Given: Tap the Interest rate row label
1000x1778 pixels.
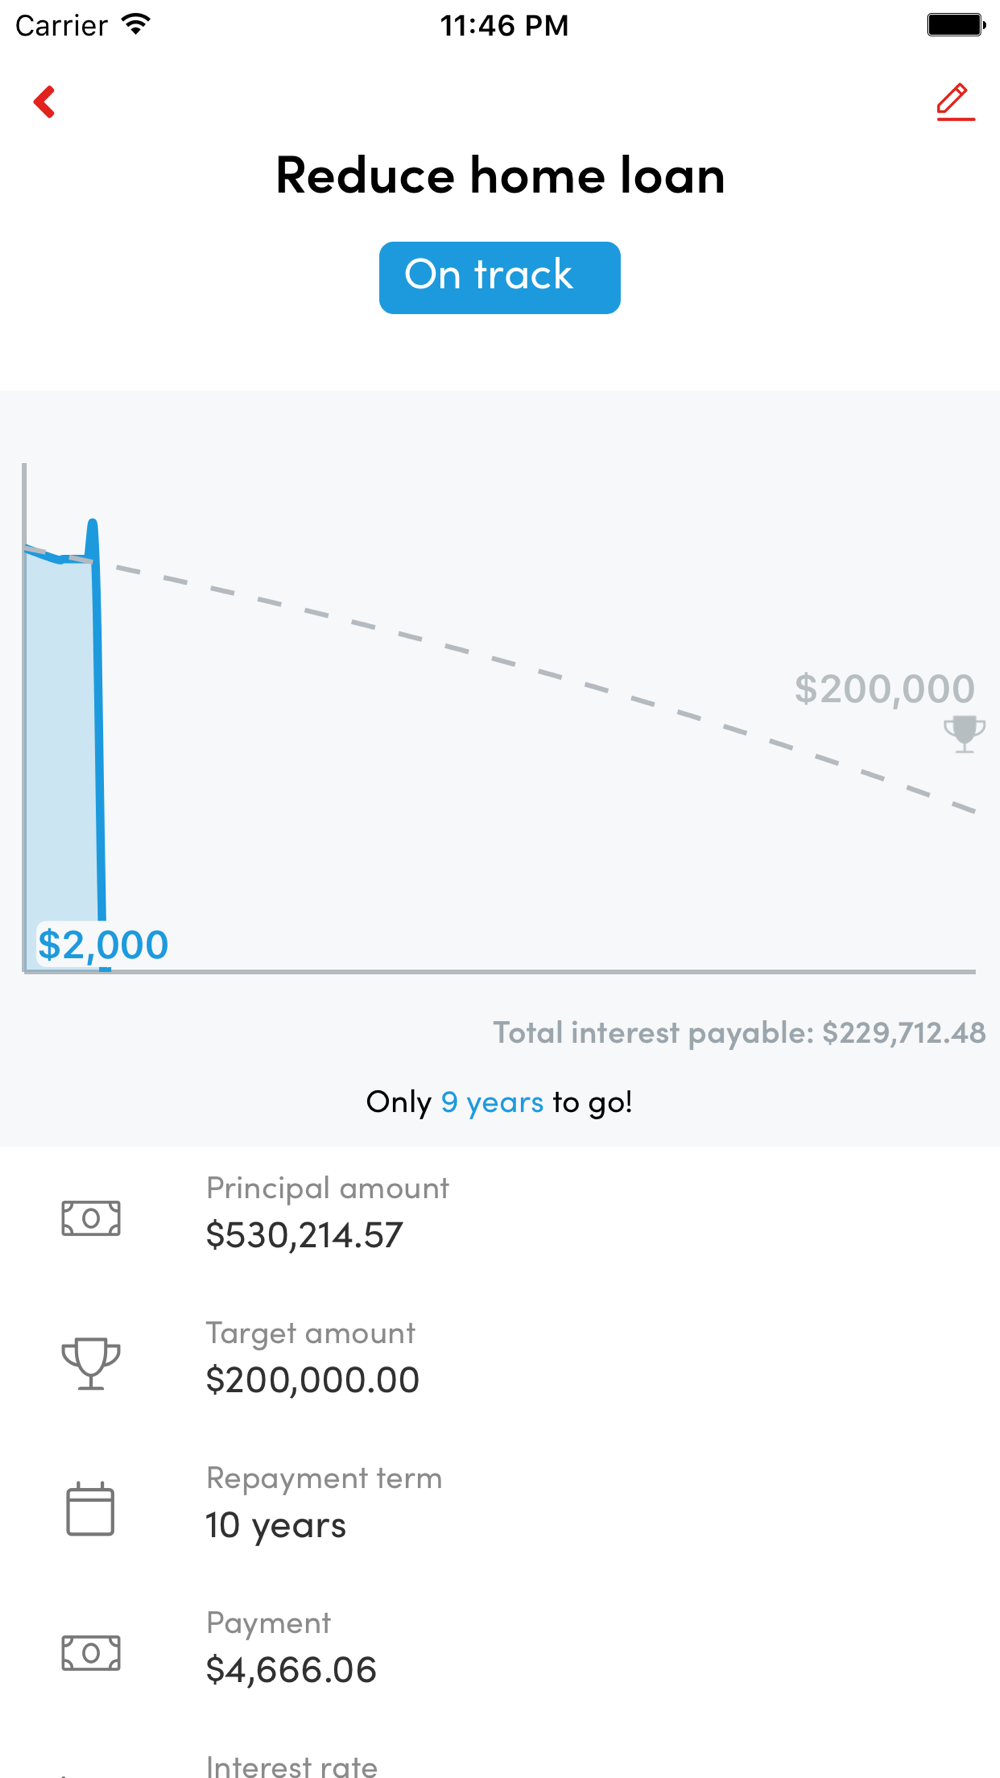Looking at the screenshot, I should (292, 1765).
